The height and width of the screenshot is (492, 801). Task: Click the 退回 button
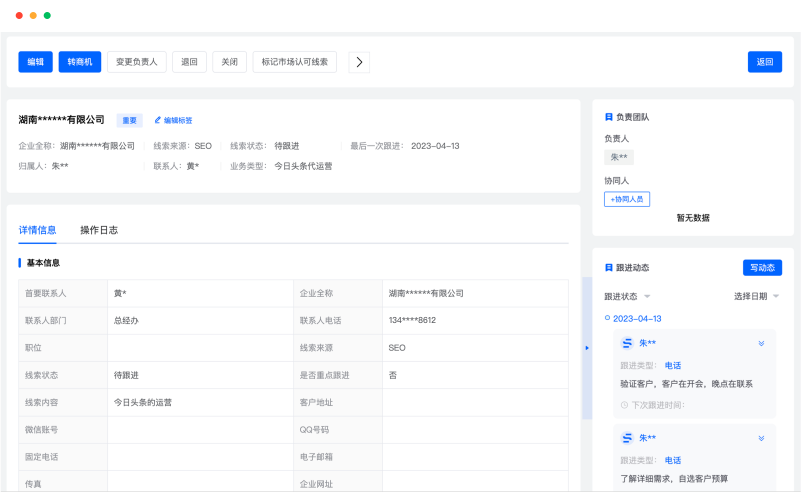tap(189, 62)
